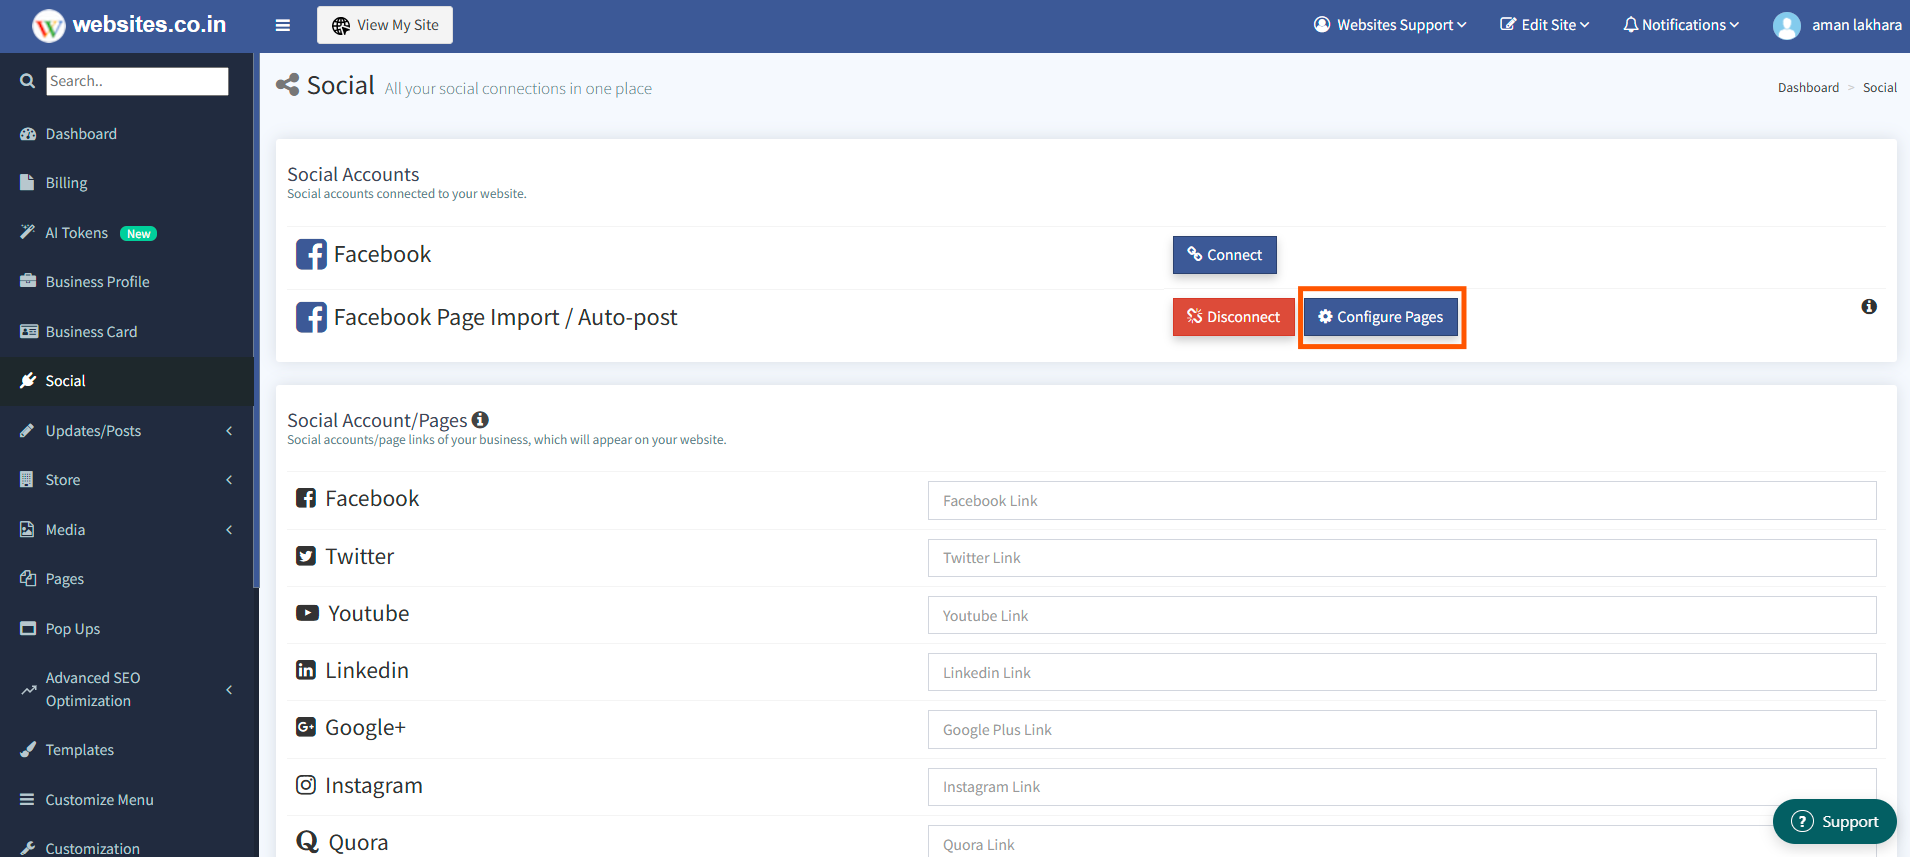Expand the Advanced SEO Optimization arrow
Screen dimensions: 1910x857
point(229,689)
